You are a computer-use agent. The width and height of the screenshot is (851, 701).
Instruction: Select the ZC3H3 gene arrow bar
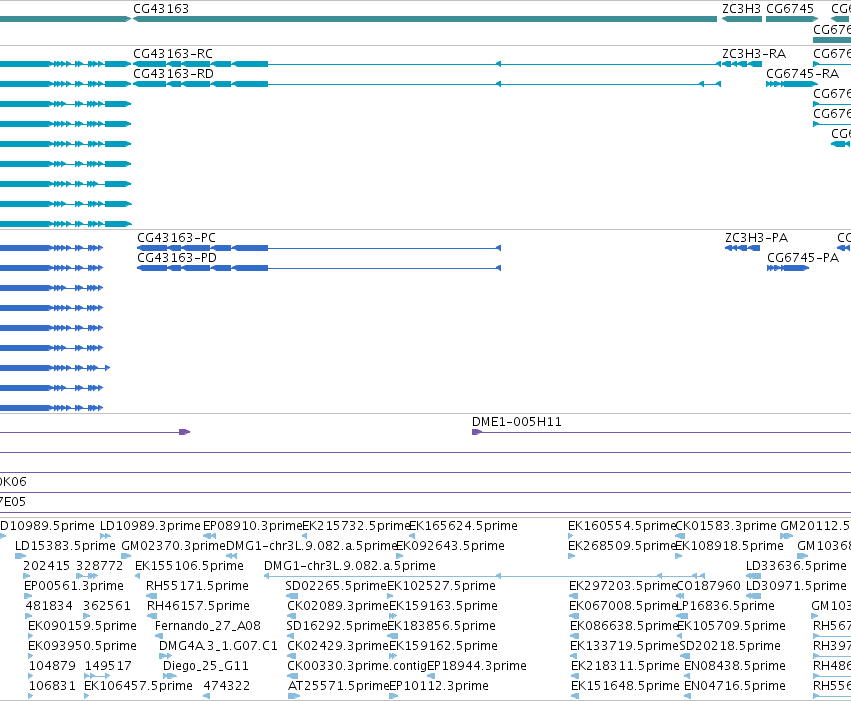point(741,19)
